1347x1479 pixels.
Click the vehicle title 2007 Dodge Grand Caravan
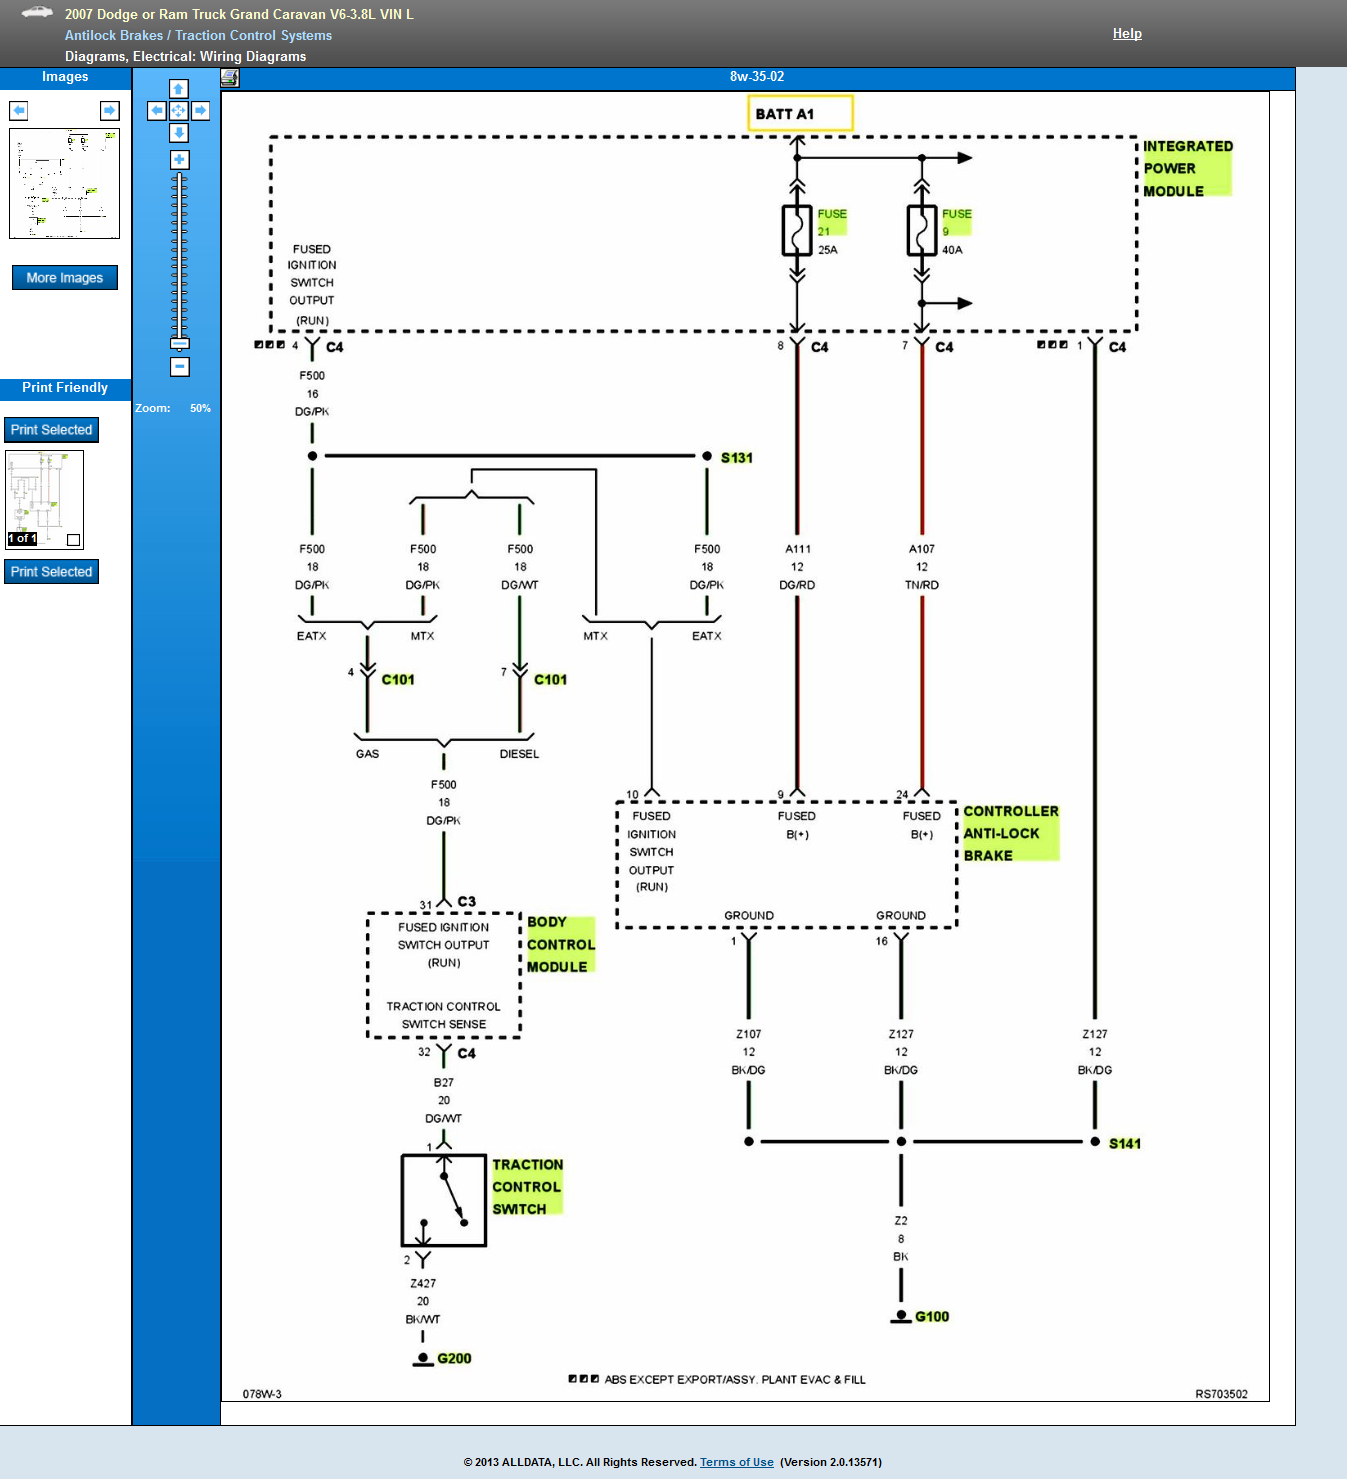pyautogui.click(x=239, y=14)
